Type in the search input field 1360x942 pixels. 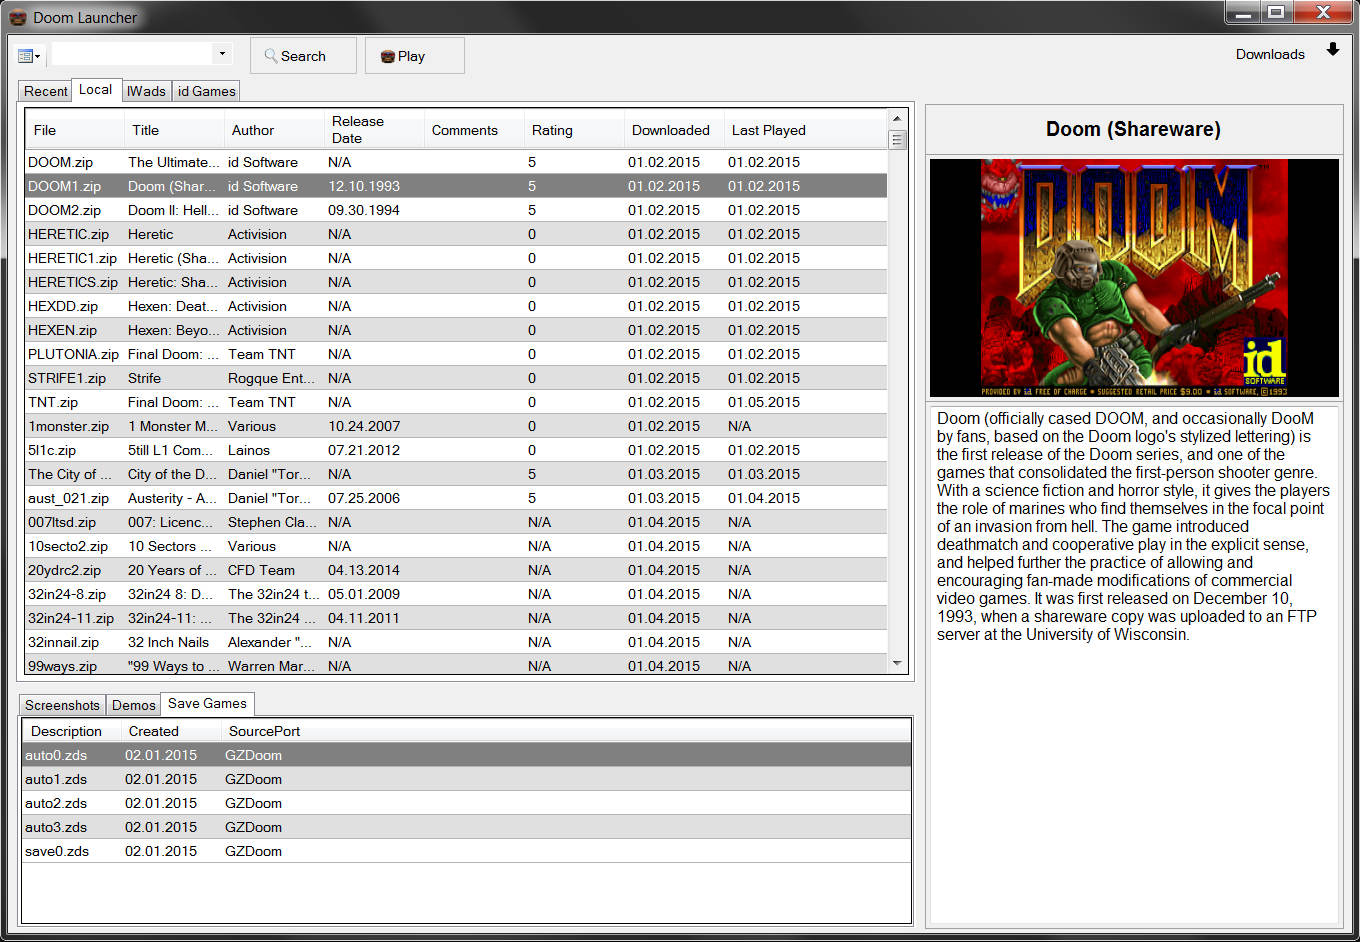click(x=131, y=55)
